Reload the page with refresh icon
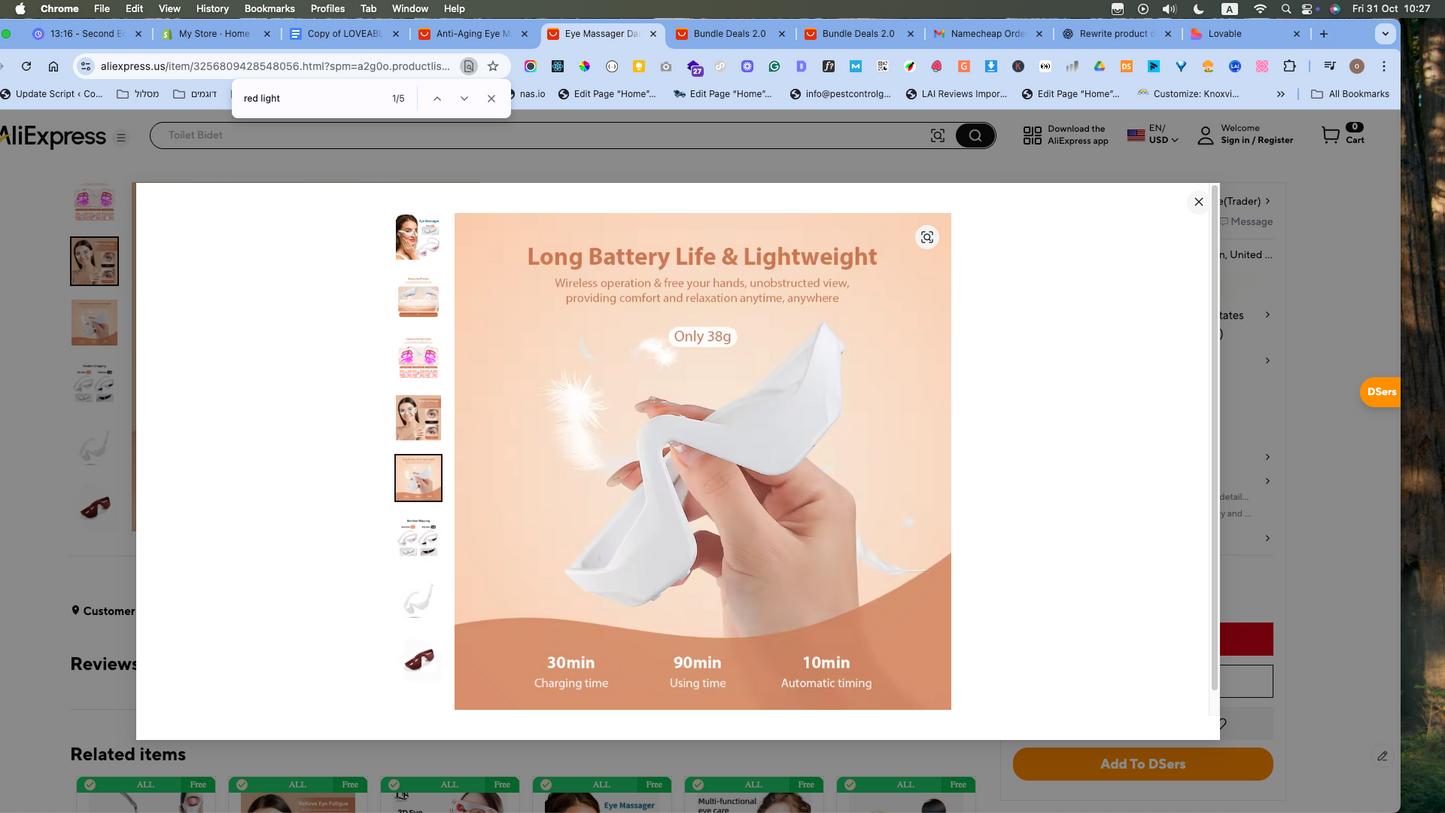The height and width of the screenshot is (813, 1445). click(x=26, y=66)
